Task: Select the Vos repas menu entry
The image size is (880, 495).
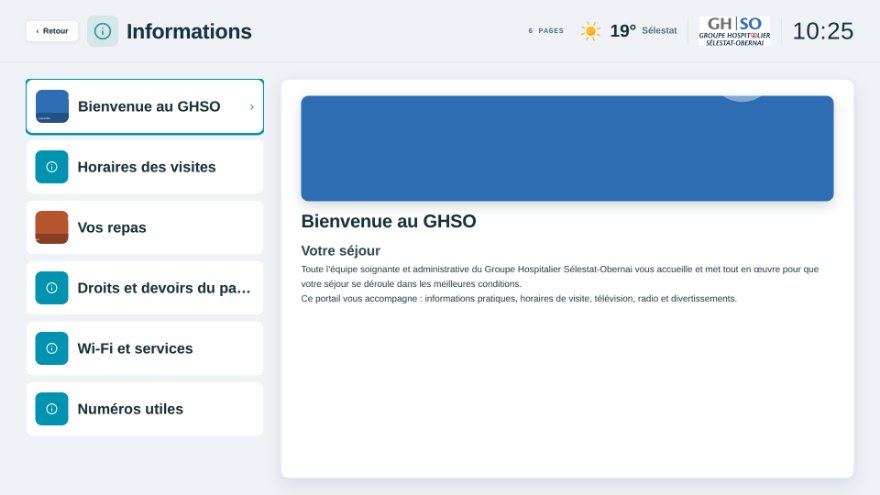Action: click(x=145, y=227)
